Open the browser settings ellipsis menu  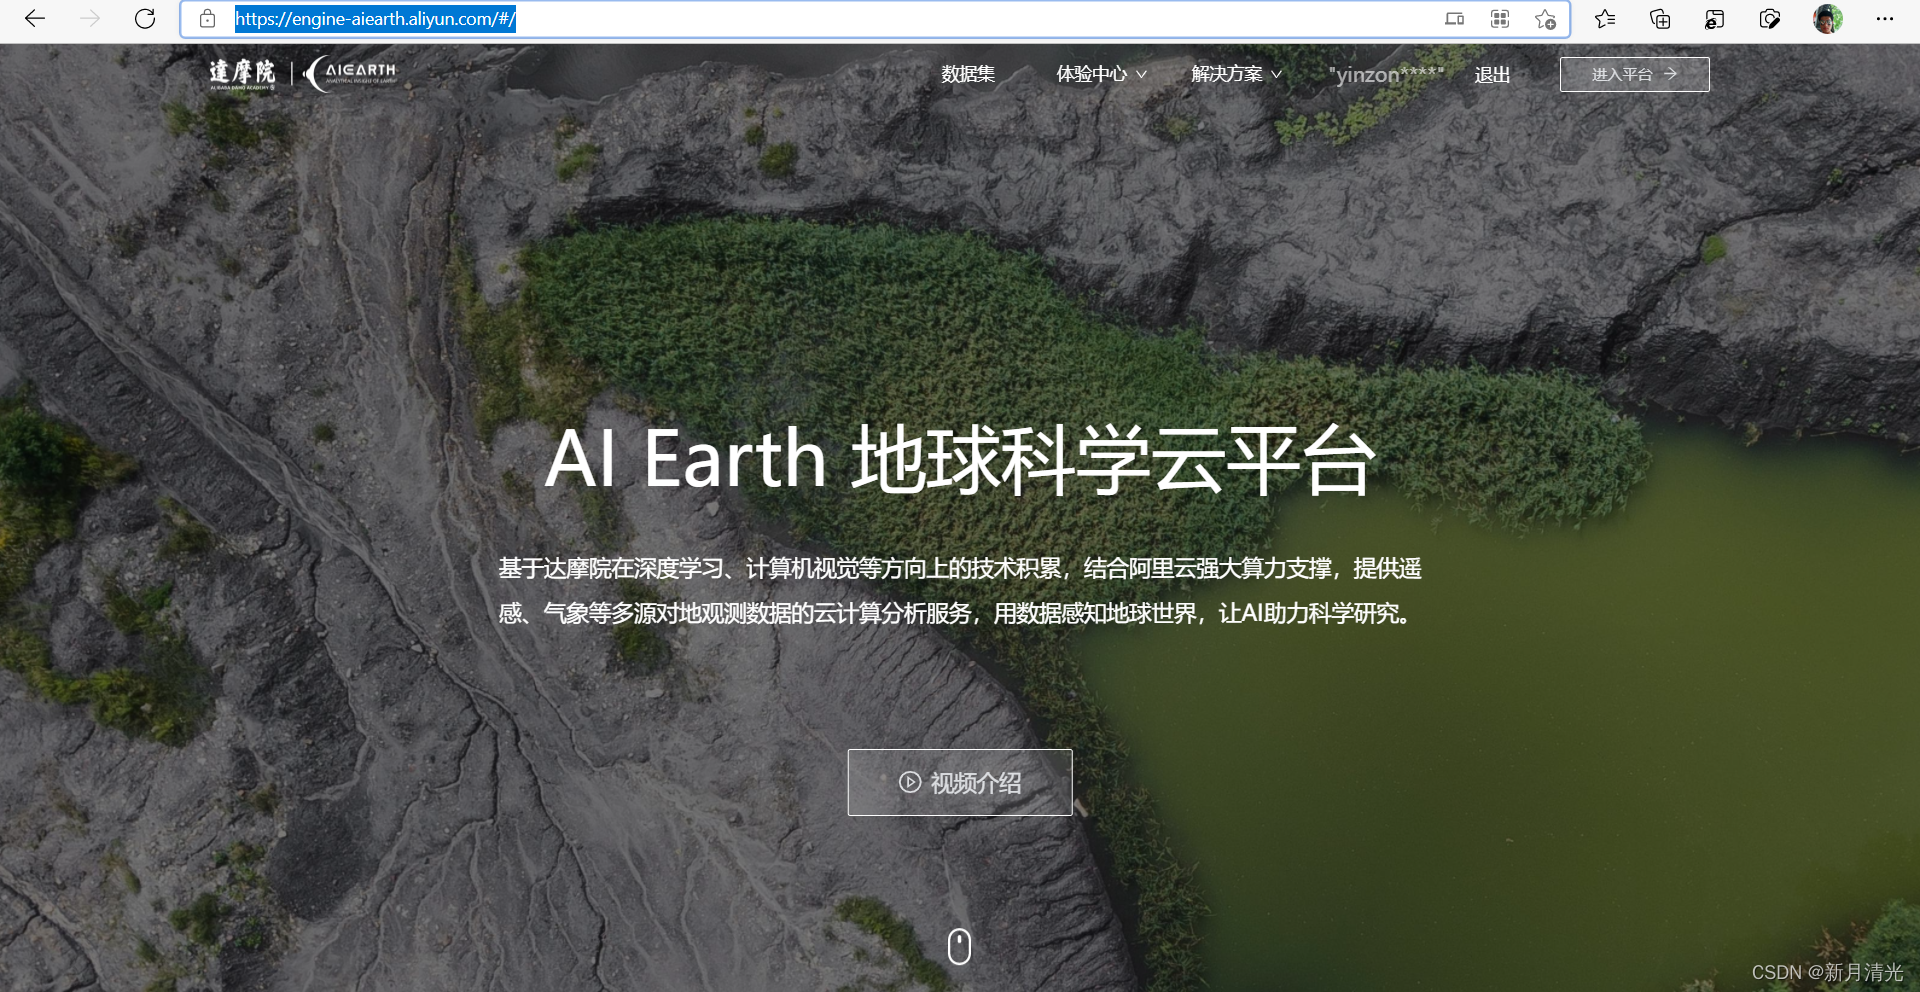(1885, 19)
